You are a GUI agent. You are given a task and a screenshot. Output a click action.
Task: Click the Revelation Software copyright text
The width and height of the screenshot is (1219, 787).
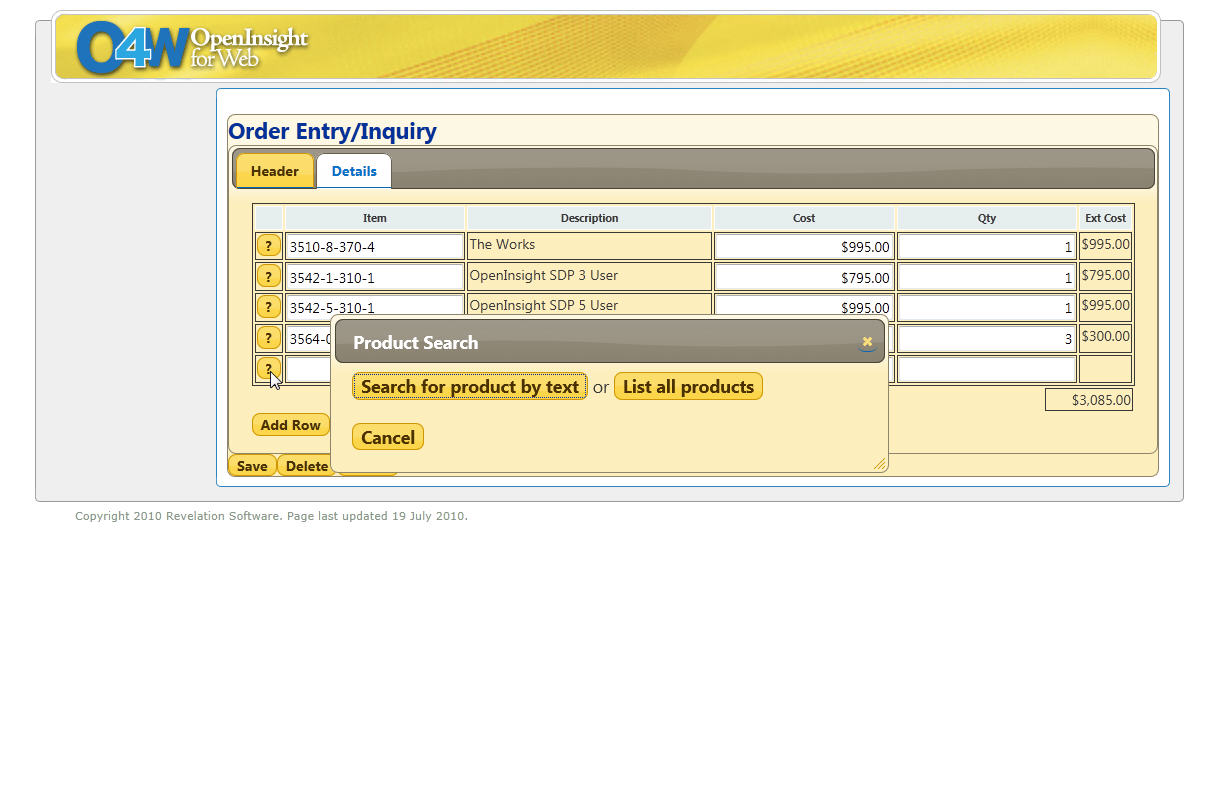(x=271, y=516)
